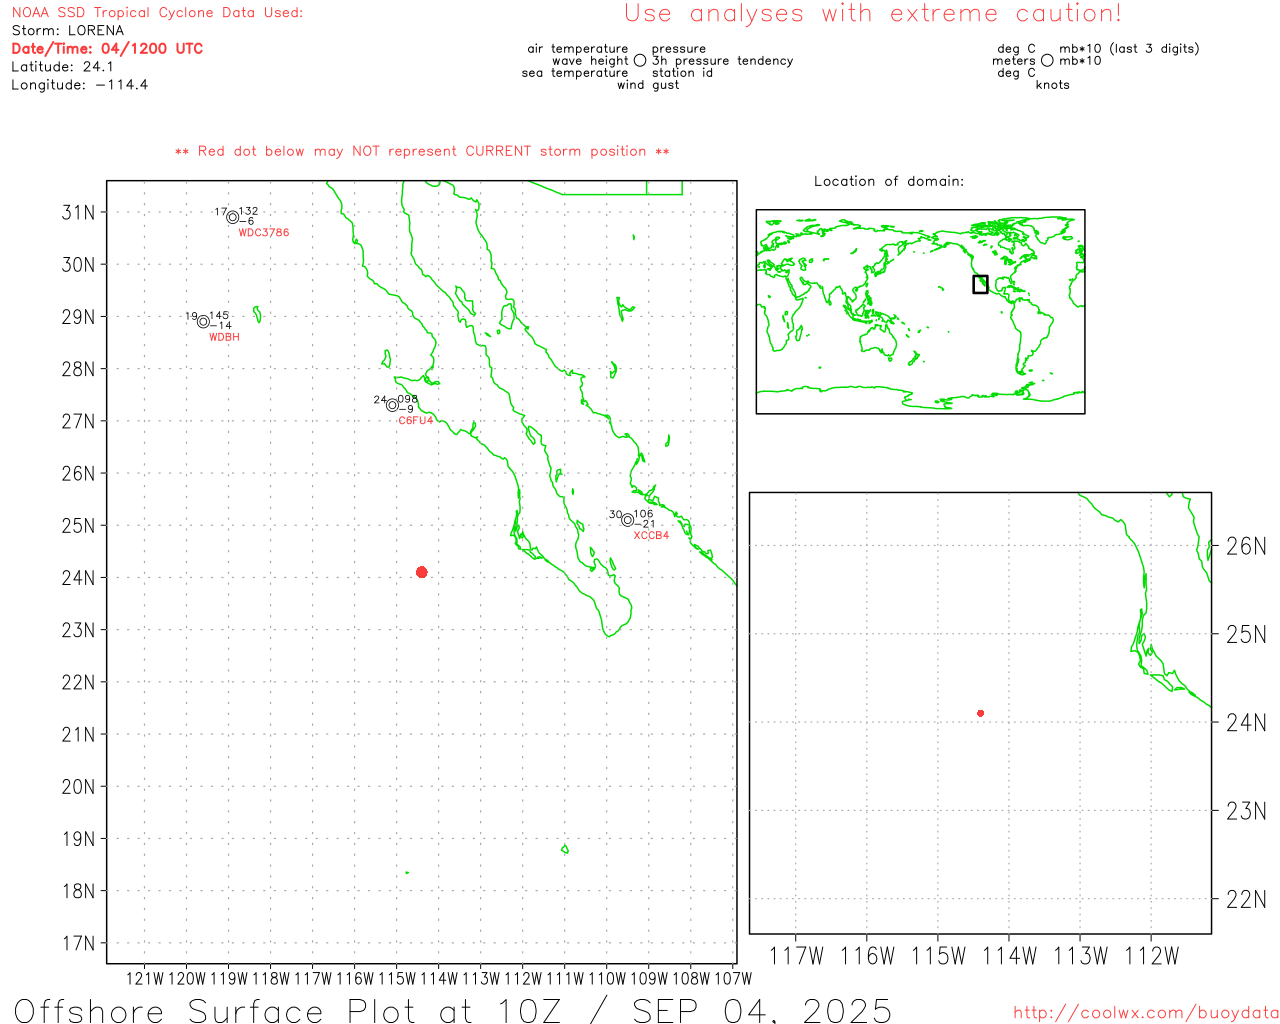This screenshot has height=1024, width=1280.
Task: Click the 'station id' legend label
Action: point(682,73)
